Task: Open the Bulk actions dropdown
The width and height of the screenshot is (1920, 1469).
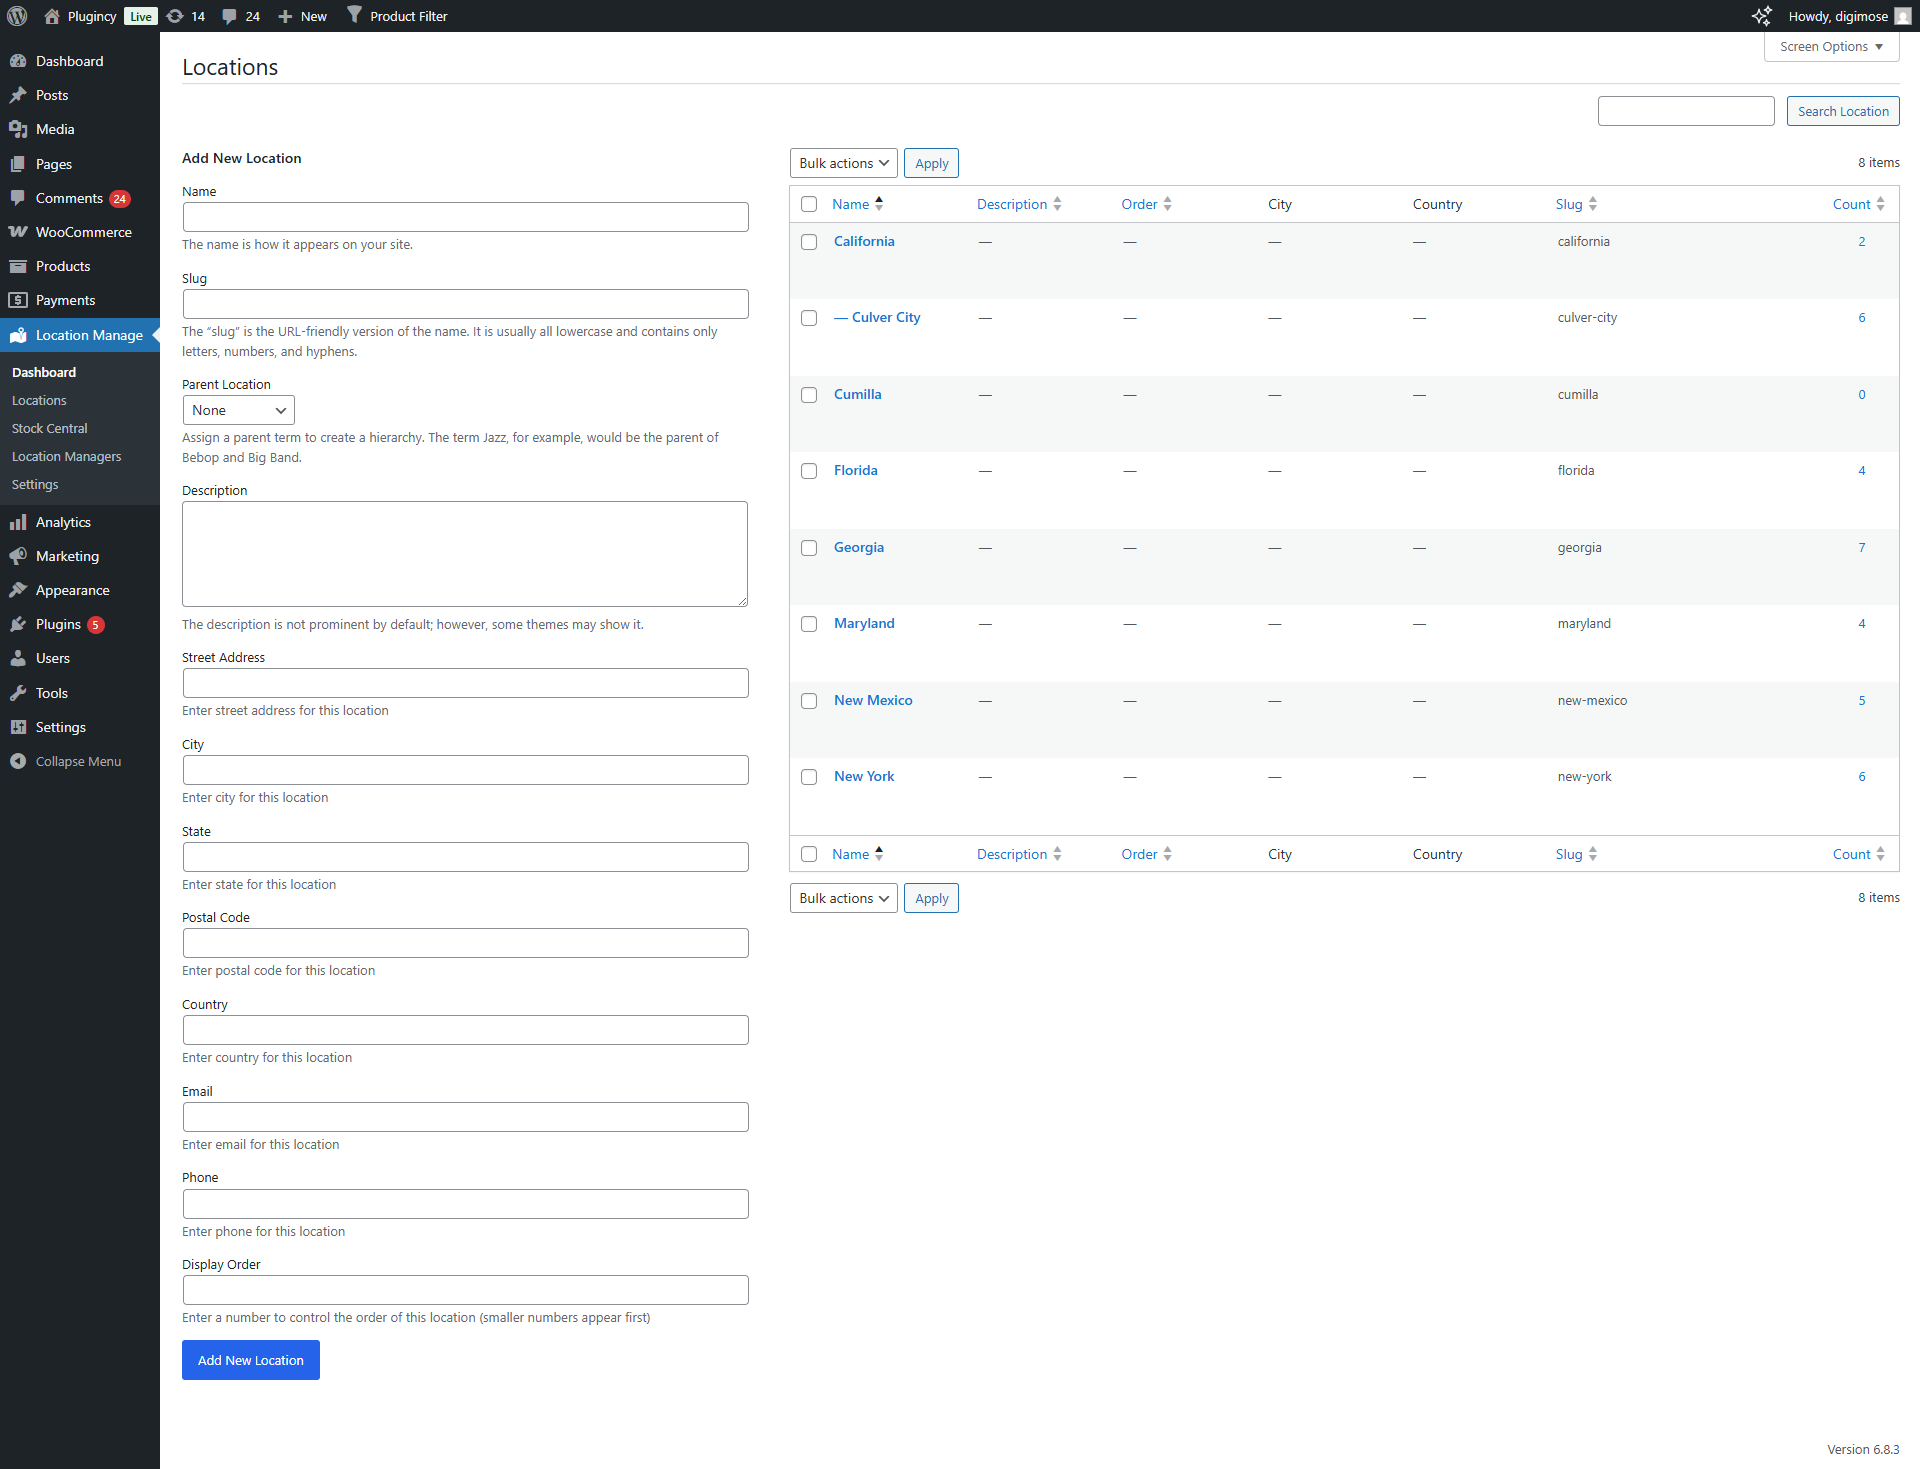Action: pyautogui.click(x=843, y=163)
